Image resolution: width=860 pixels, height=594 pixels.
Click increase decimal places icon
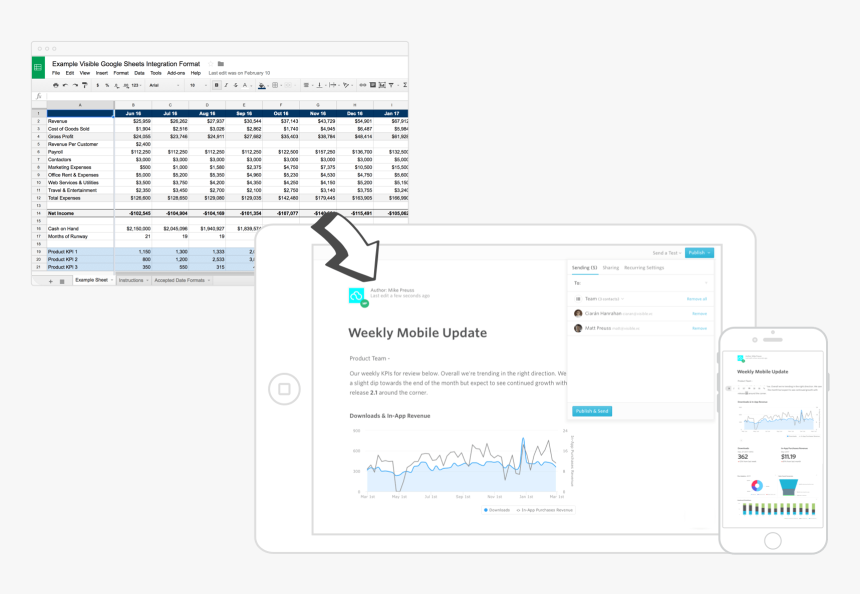(x=126, y=85)
